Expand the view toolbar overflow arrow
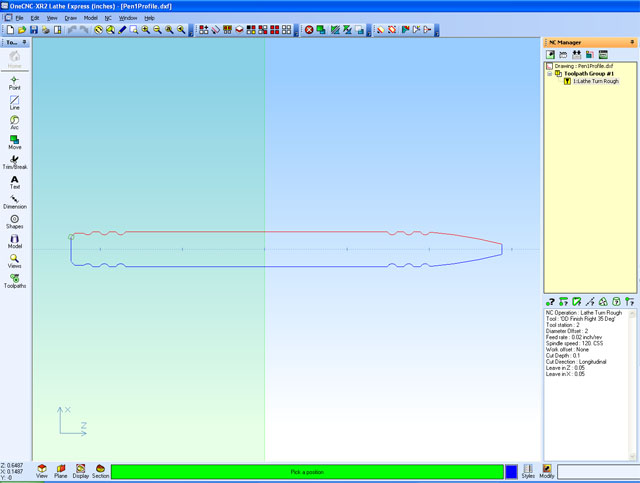The width and height of the screenshot is (640, 483). pos(191,30)
